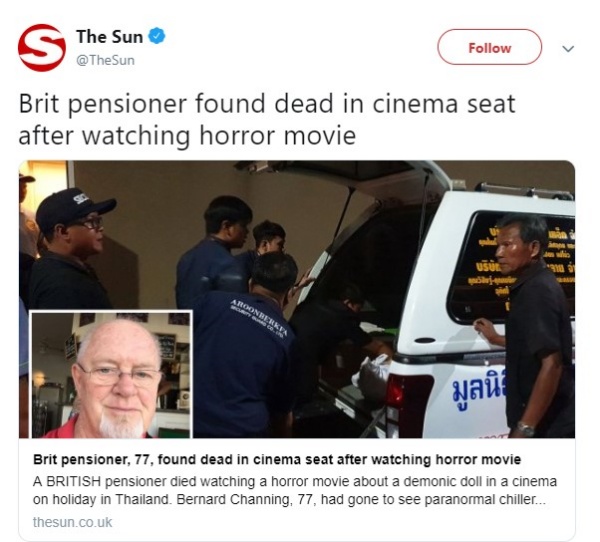The image size is (600, 542).
Task: Open the article card's main photo
Action: click(297, 299)
